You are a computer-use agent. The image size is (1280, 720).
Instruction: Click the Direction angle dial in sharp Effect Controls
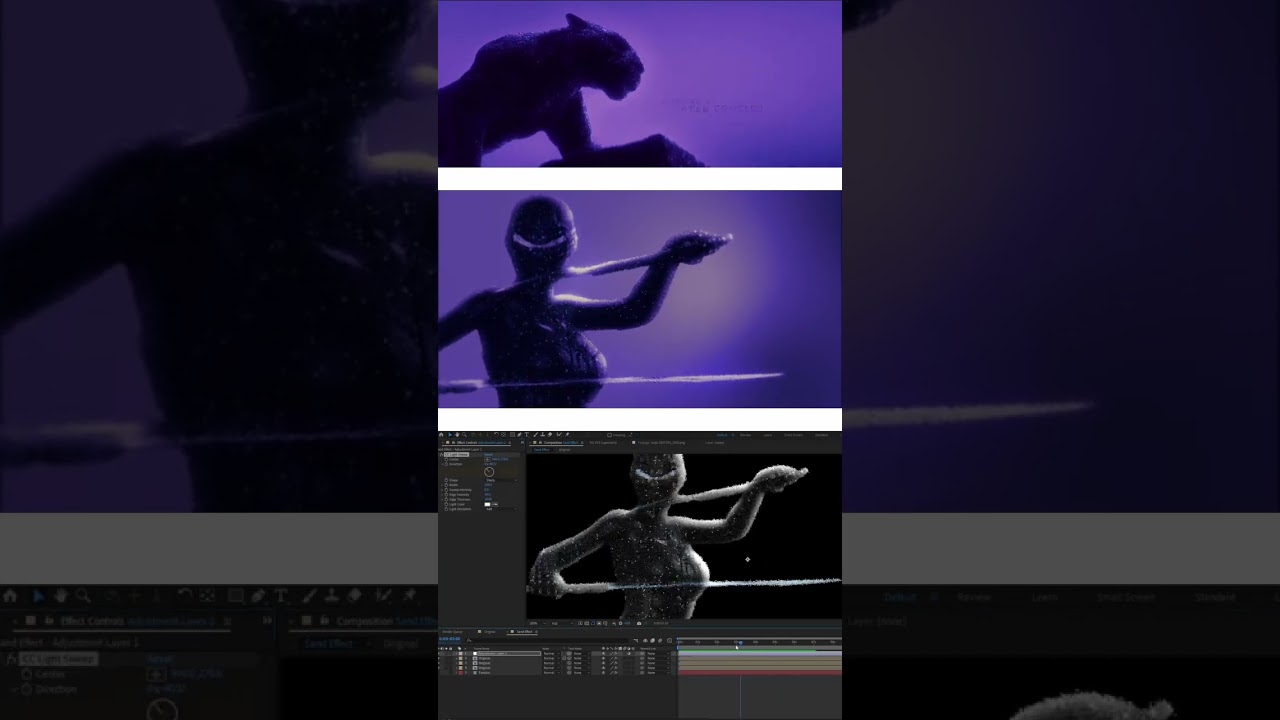click(x=489, y=472)
